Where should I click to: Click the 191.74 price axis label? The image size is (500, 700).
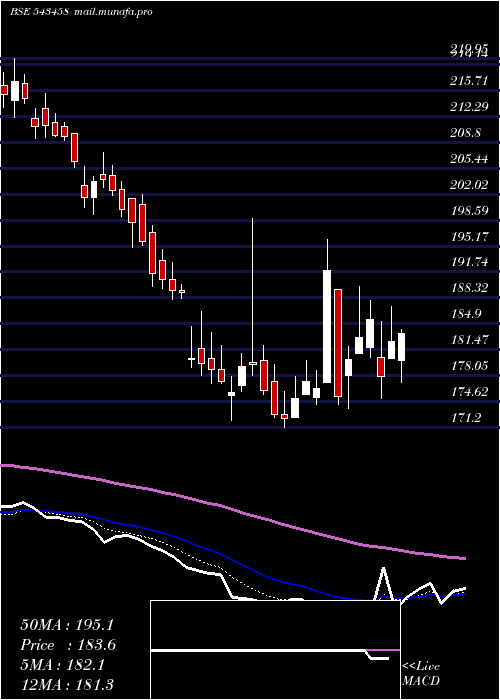tap(470, 262)
